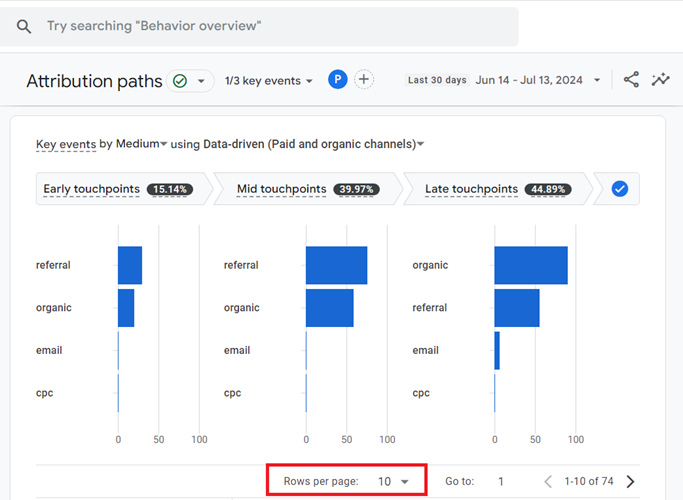Image resolution: width=683 pixels, height=500 pixels.
Task: Click cpc label in Mid touchpoints chart
Action: coord(233,393)
